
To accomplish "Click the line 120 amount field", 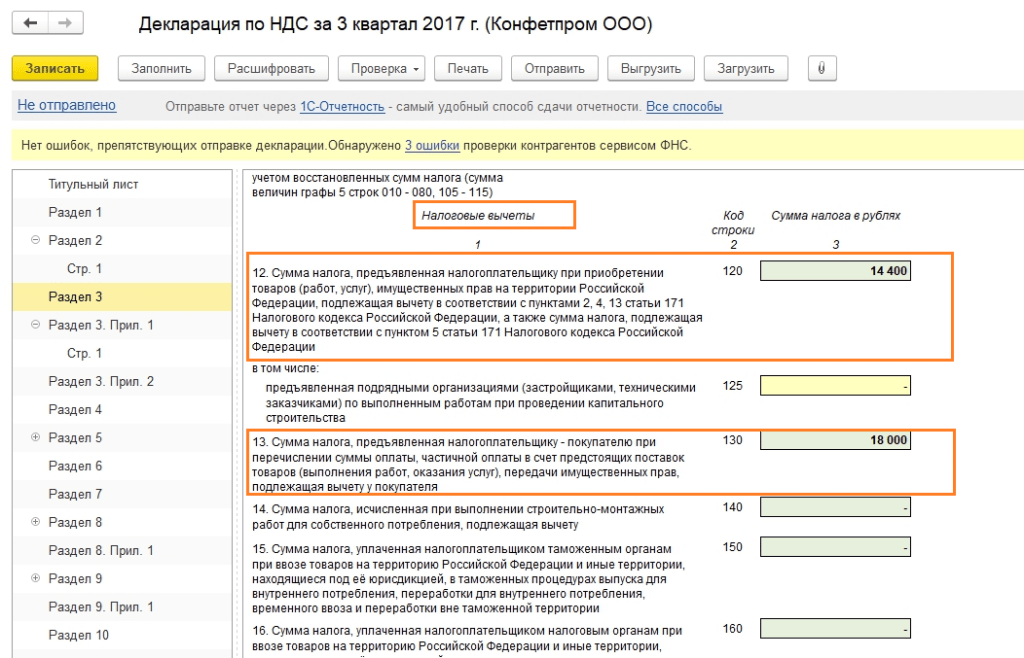I will (x=836, y=271).
